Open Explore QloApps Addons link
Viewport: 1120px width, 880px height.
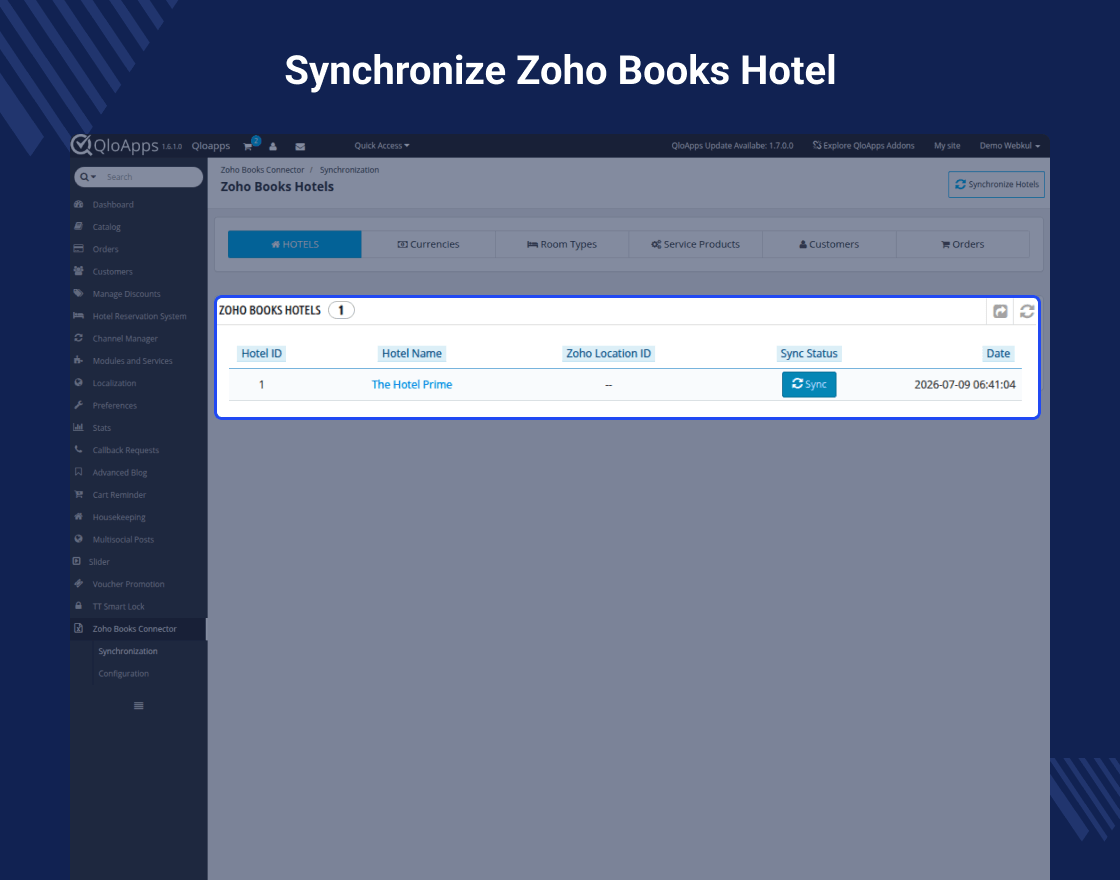[x=864, y=146]
